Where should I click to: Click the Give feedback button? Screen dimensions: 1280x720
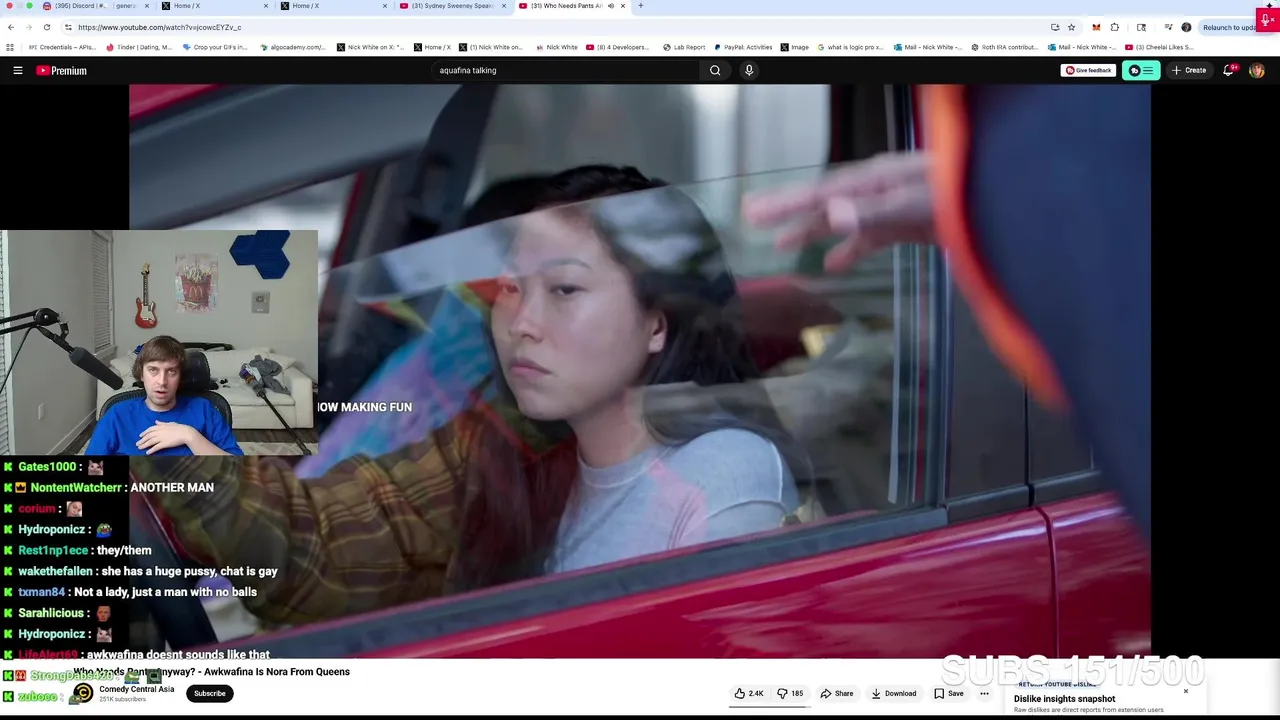click(1088, 70)
